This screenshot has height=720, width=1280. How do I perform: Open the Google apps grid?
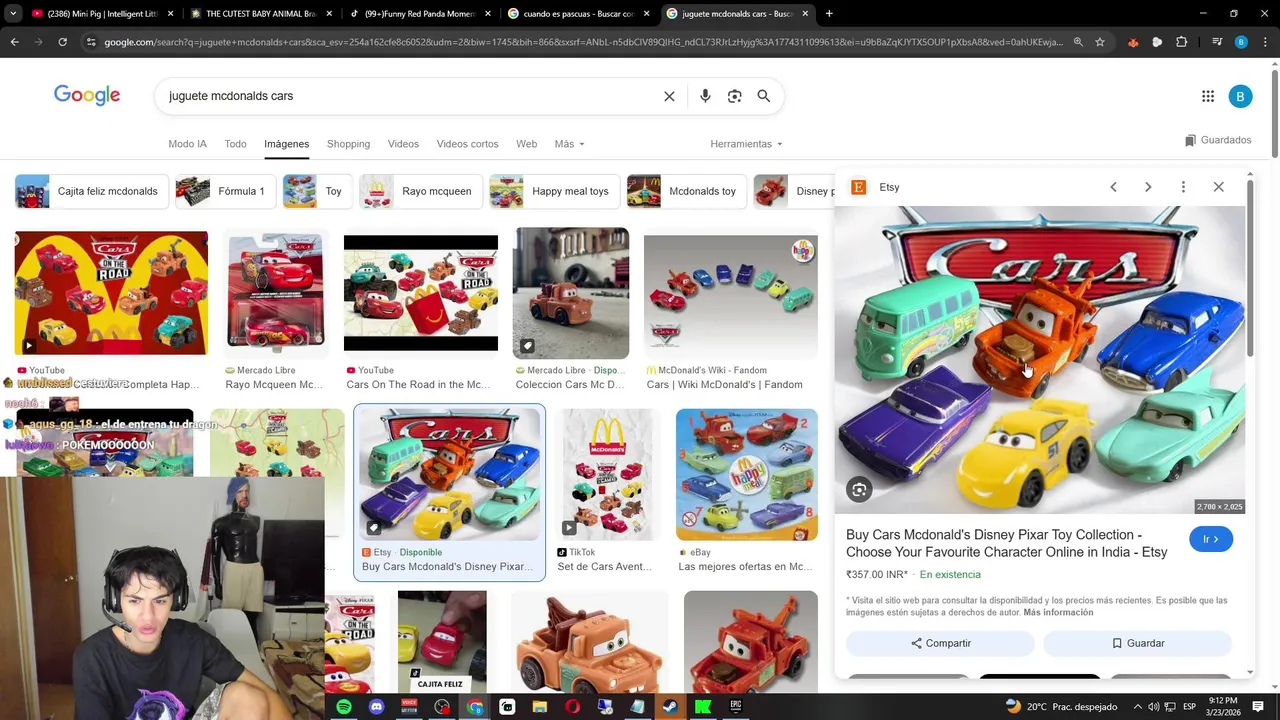[x=1208, y=96]
